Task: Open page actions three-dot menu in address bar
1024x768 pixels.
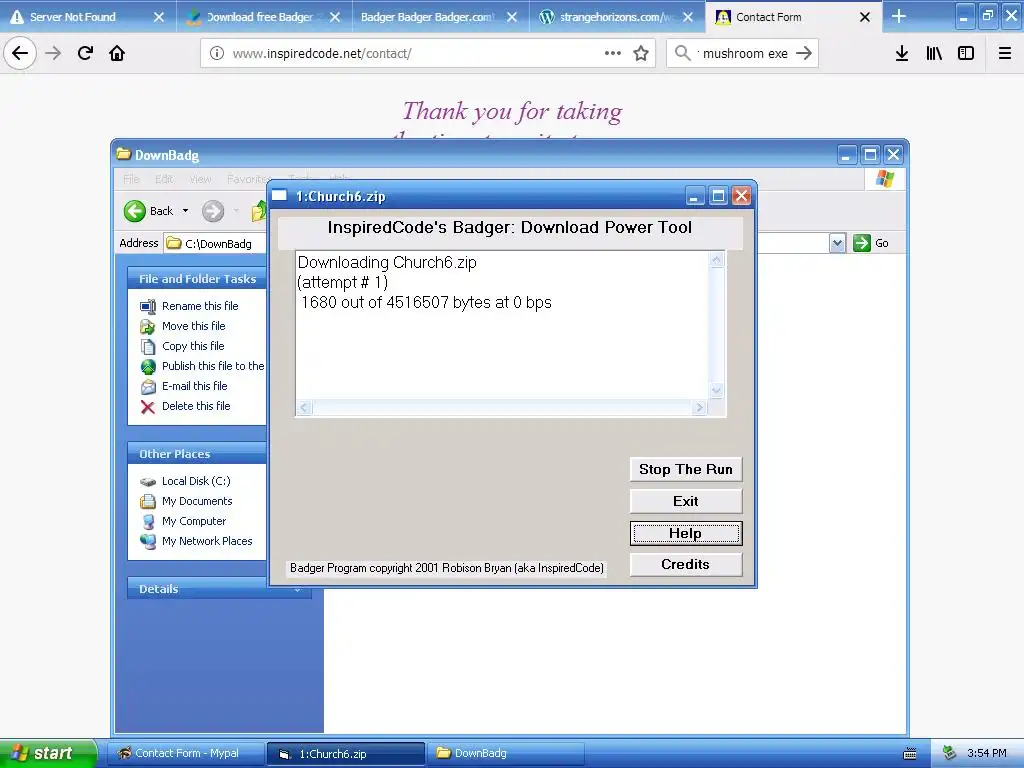Action: coord(613,53)
